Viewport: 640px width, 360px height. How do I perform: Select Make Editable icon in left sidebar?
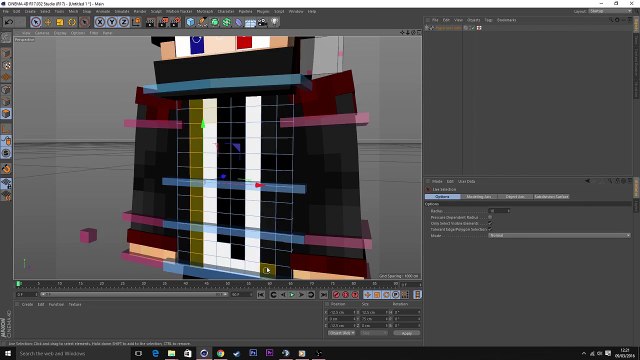(x=6, y=38)
